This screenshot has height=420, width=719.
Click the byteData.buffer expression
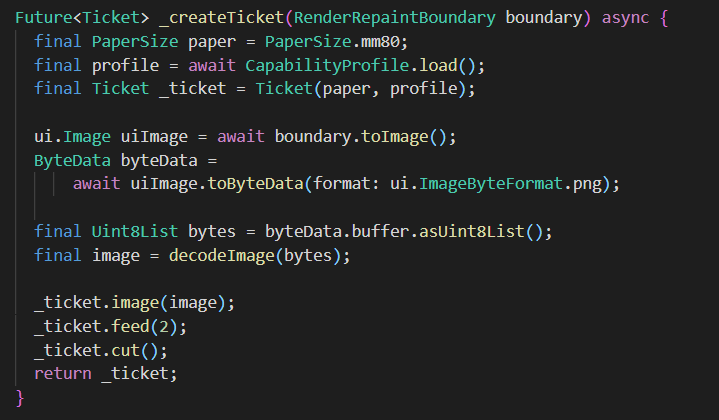point(337,232)
